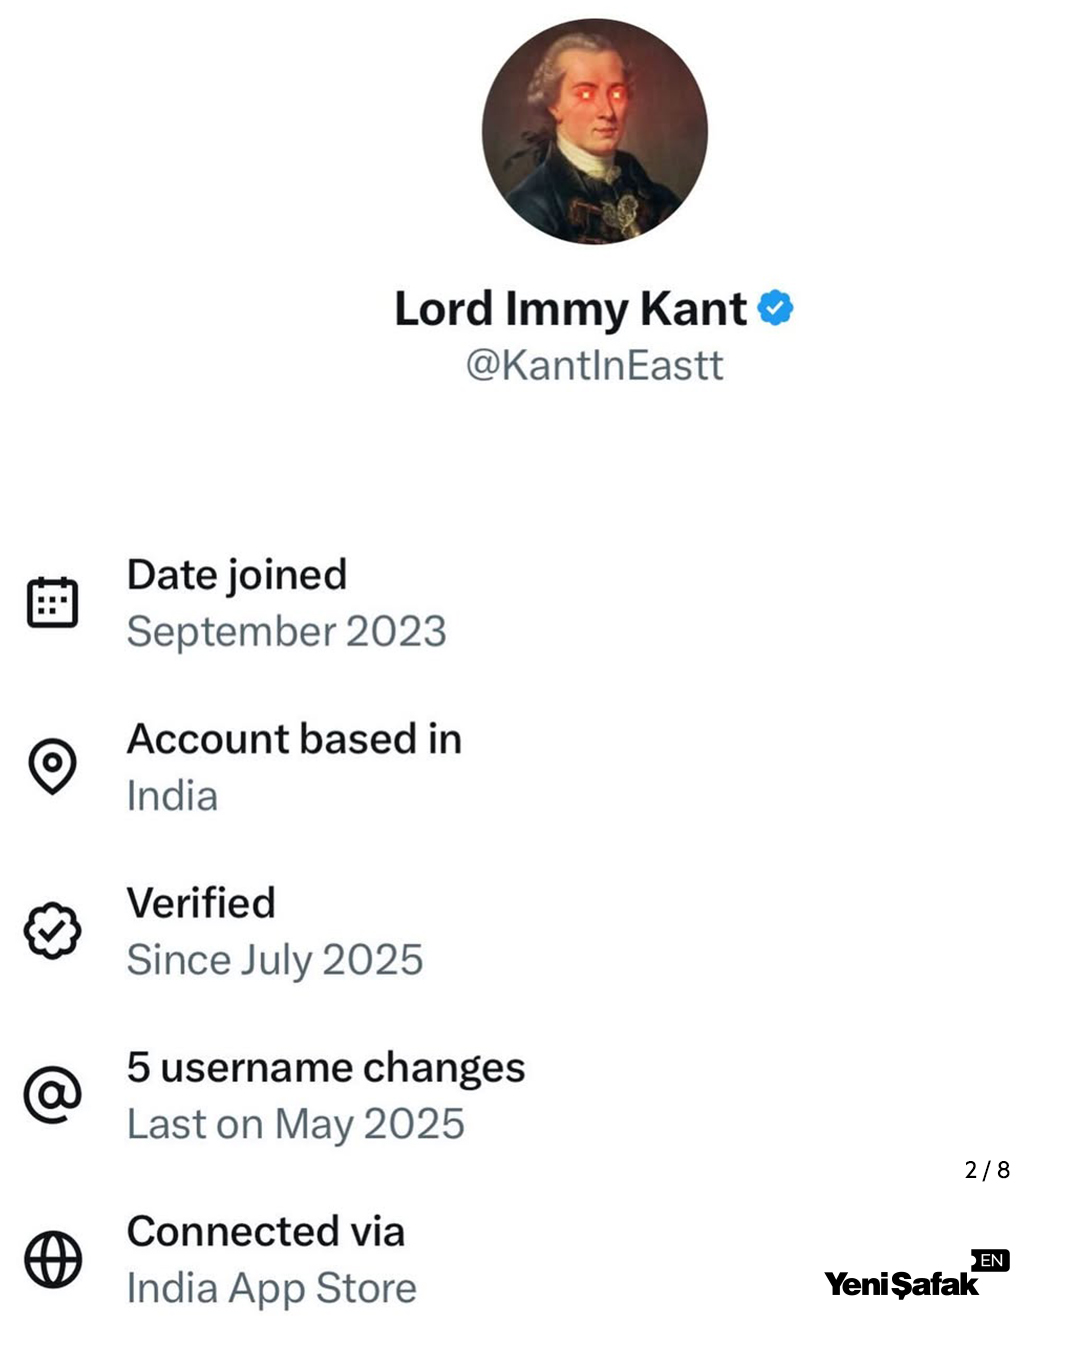Click the calendar icon beside Date joined

click(x=52, y=602)
